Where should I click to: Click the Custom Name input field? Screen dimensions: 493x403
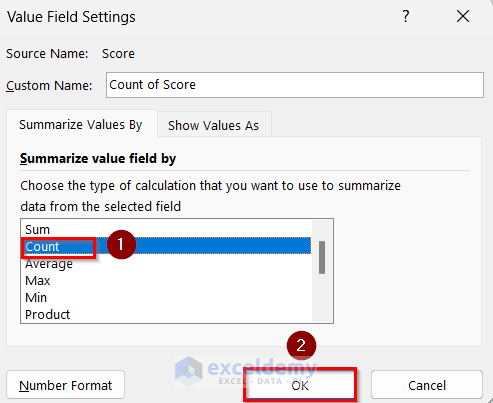[x=295, y=85]
